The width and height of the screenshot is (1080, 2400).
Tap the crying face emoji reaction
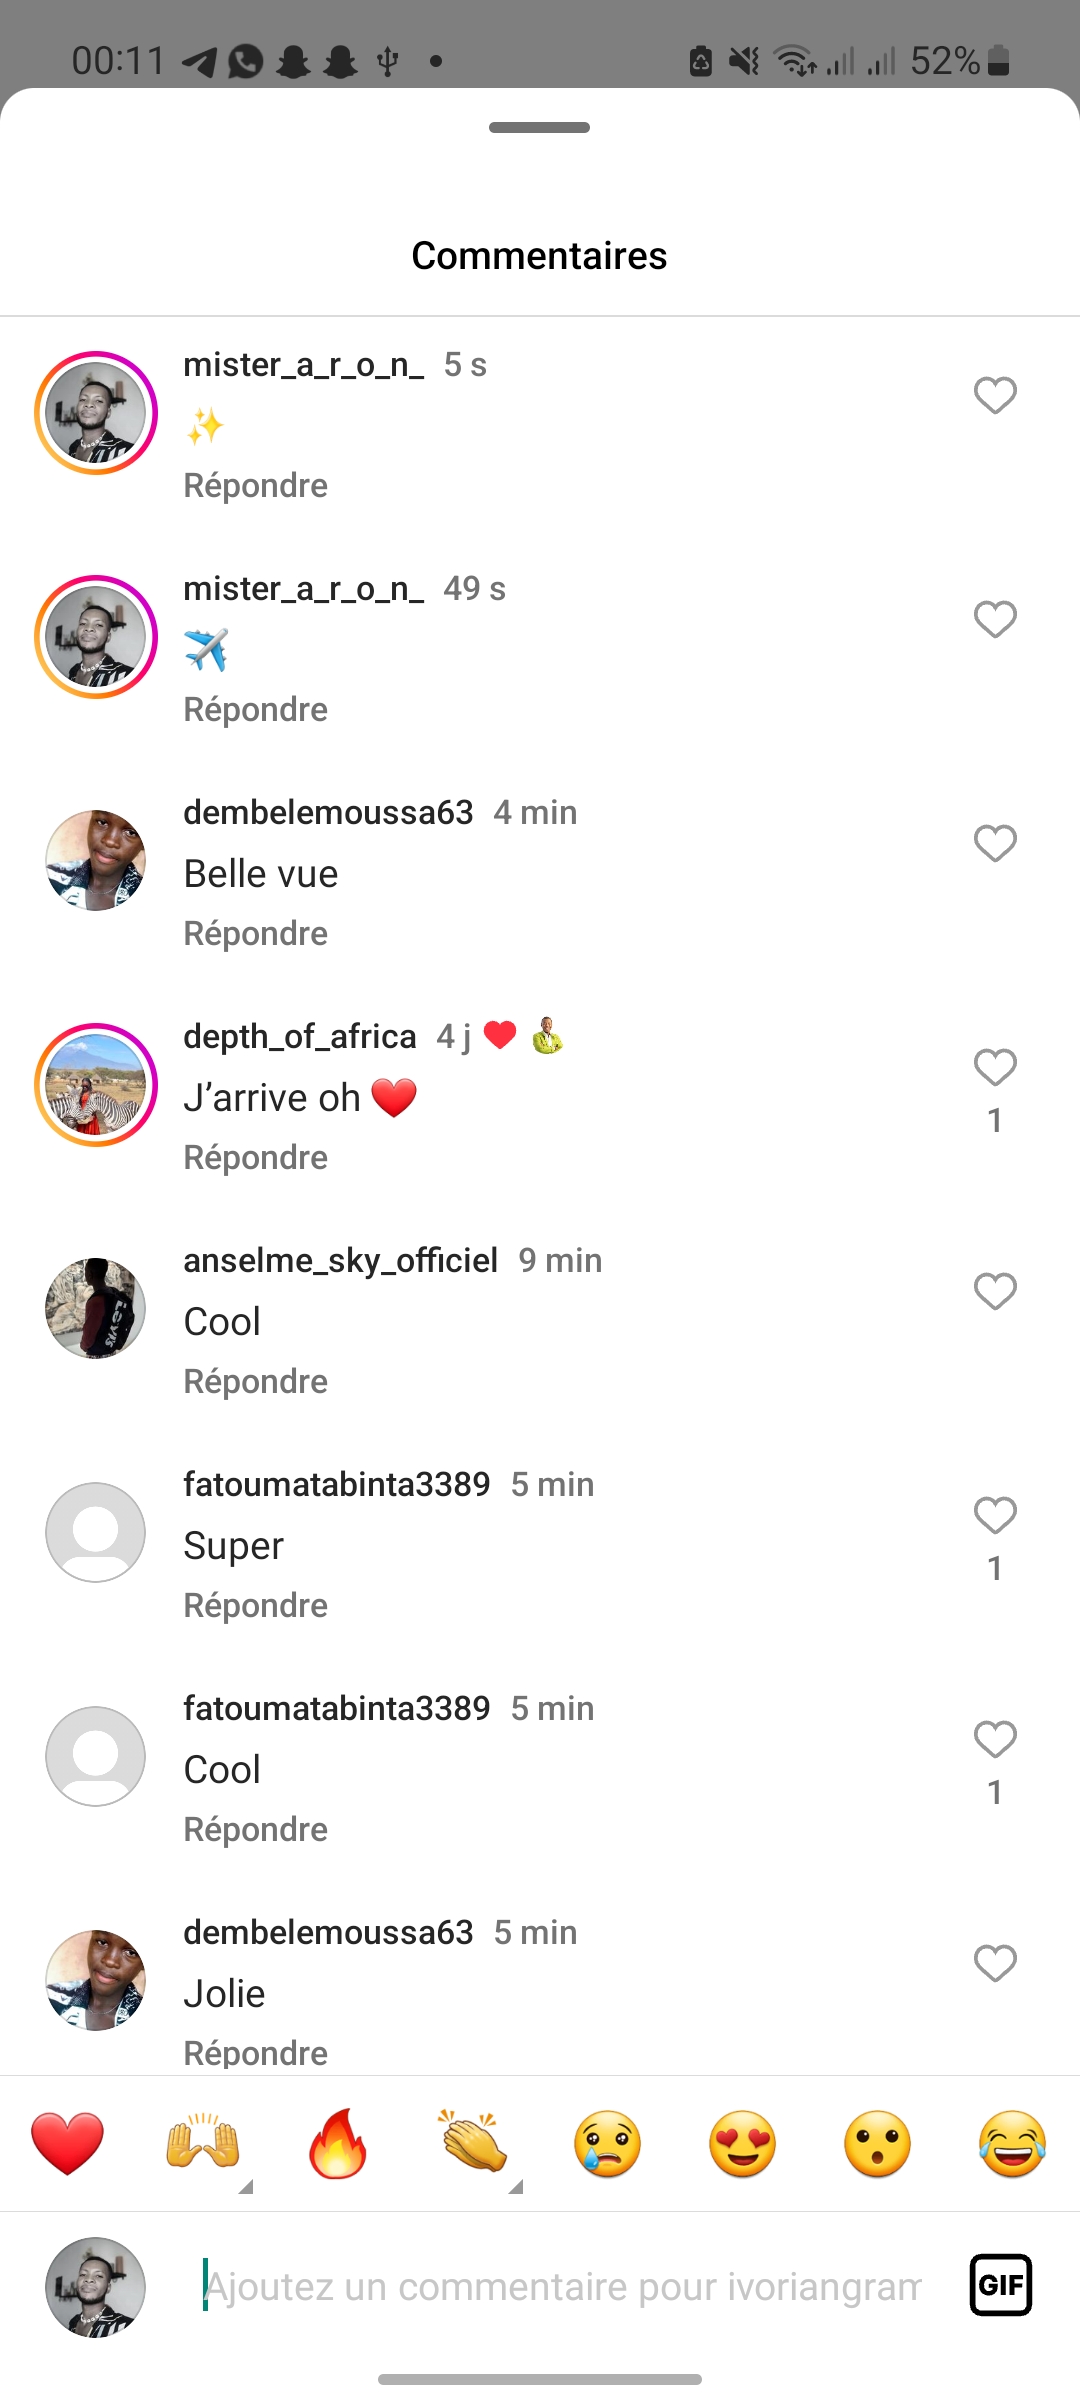pyautogui.click(x=607, y=2143)
